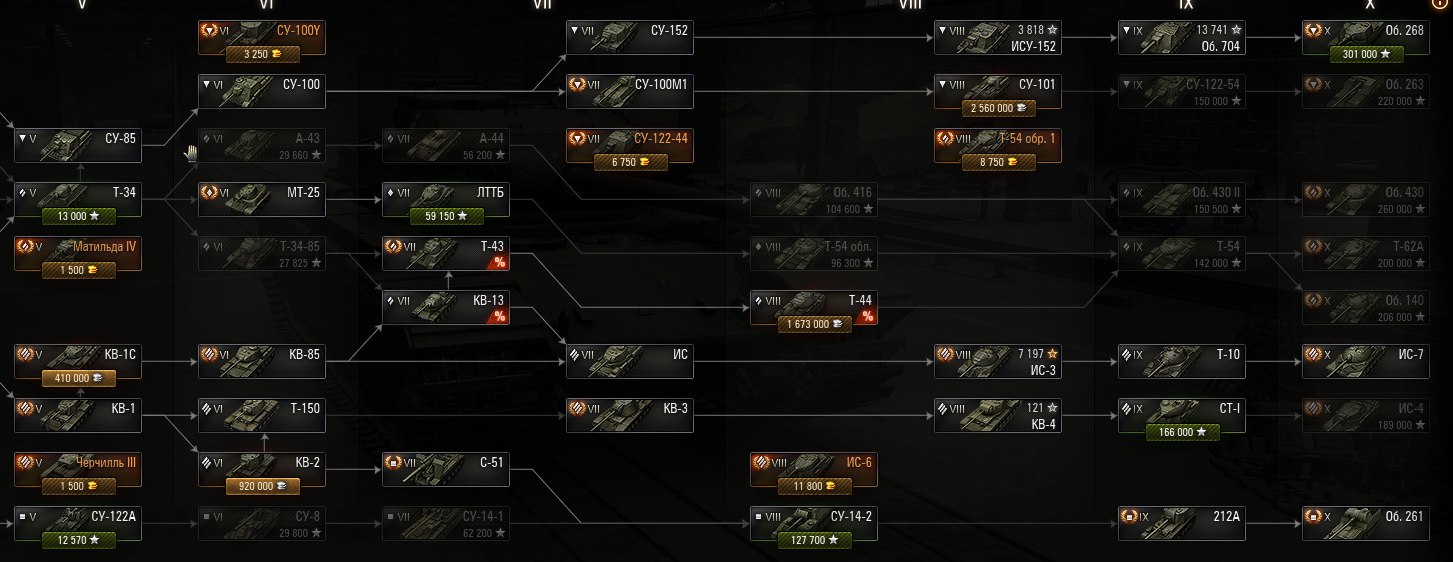
Task: Click the СТ-I research cost 166 000
Action: 1182,432
